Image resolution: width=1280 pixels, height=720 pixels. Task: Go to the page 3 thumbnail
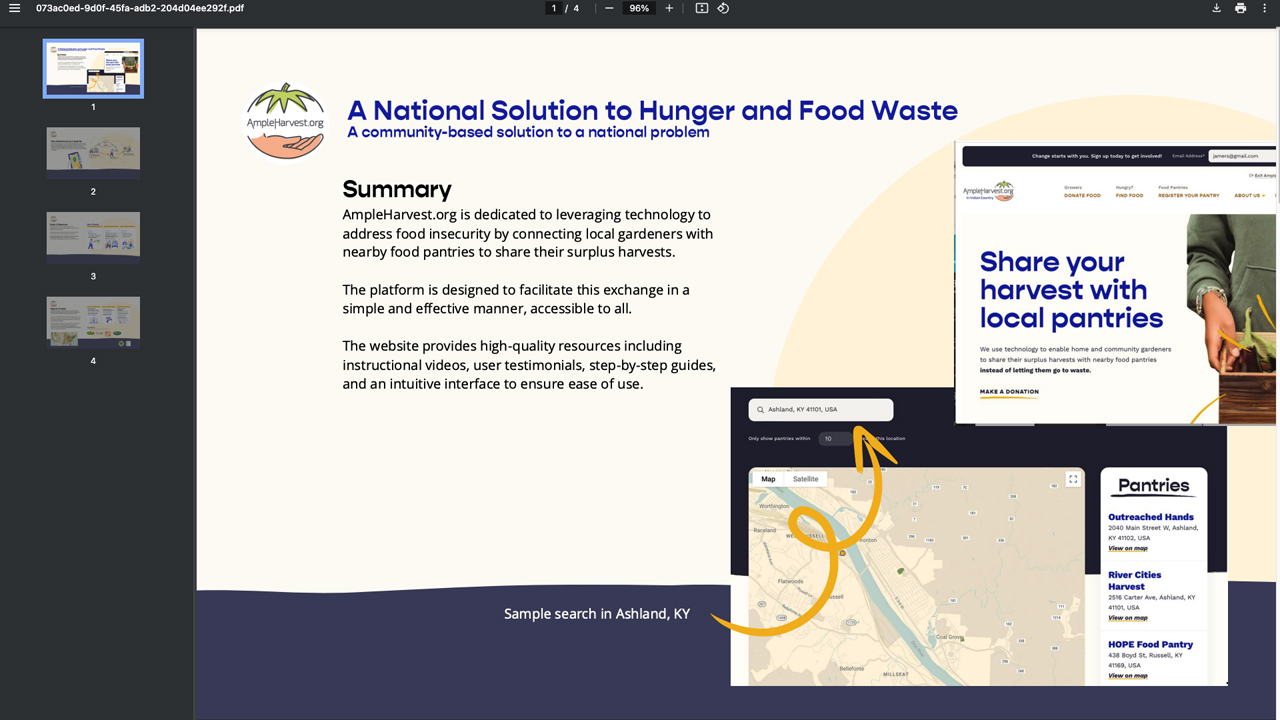point(93,237)
